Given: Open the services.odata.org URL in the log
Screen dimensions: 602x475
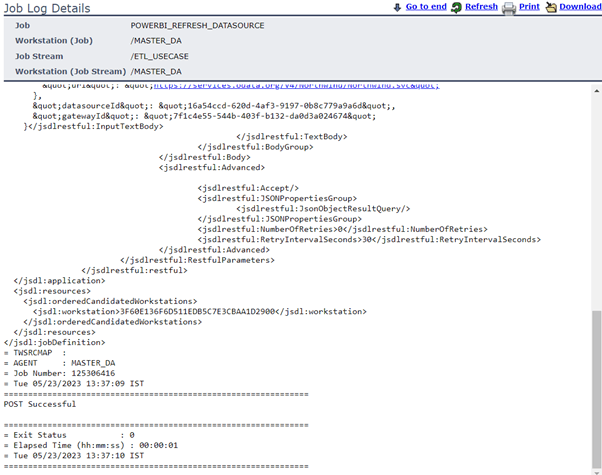Looking at the screenshot, I should [322, 87].
